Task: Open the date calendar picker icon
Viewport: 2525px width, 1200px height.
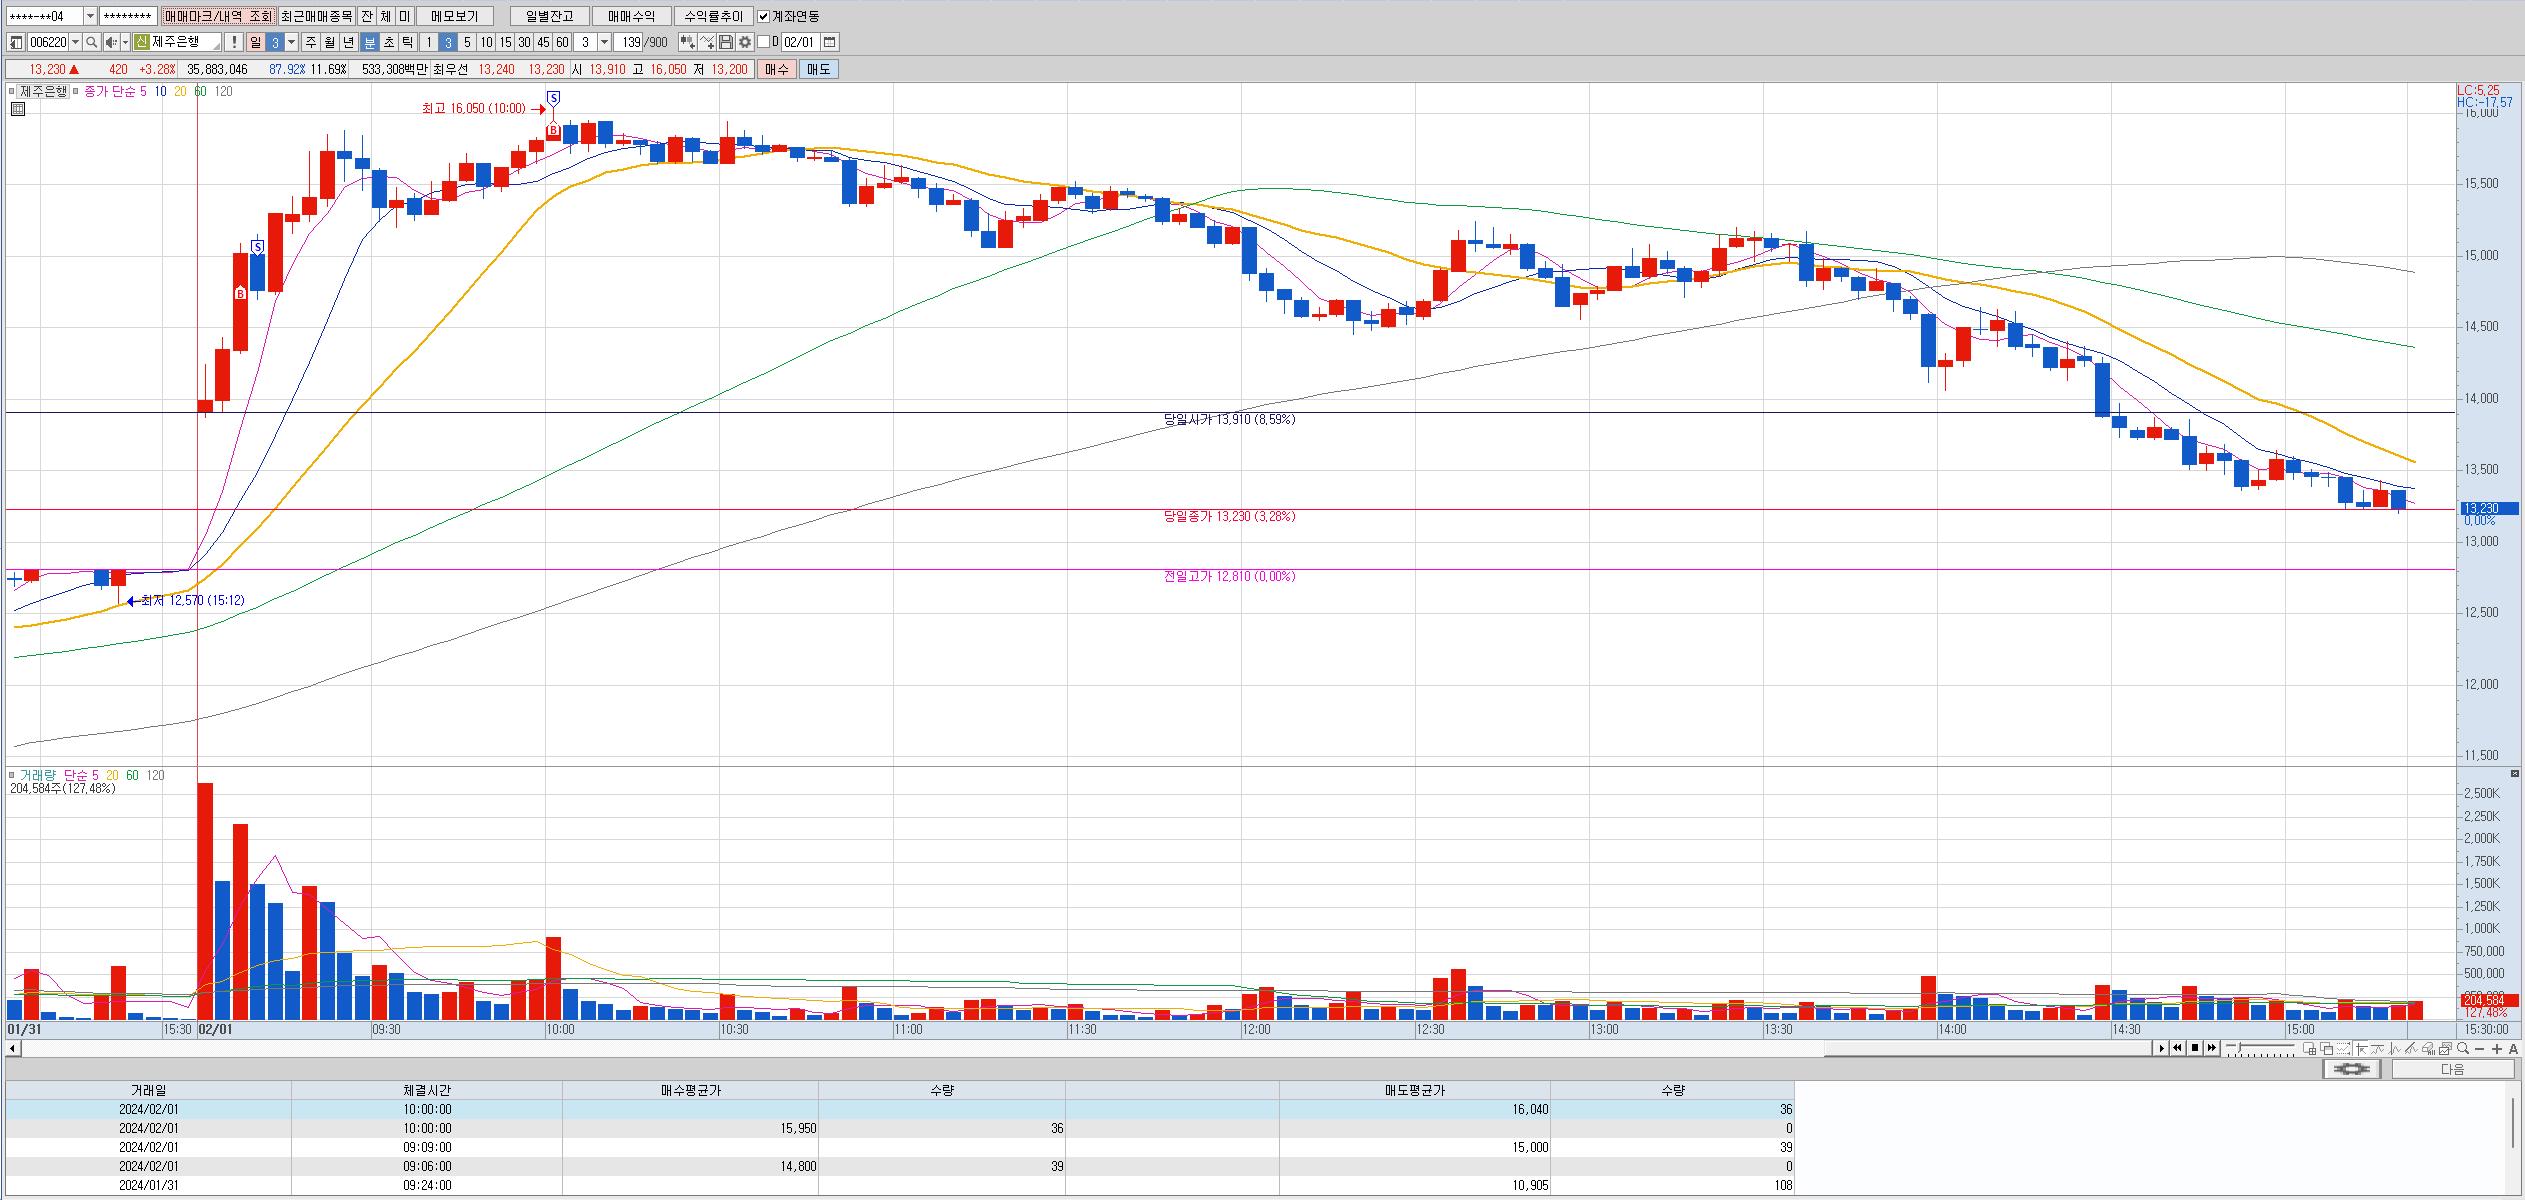Action: (830, 42)
